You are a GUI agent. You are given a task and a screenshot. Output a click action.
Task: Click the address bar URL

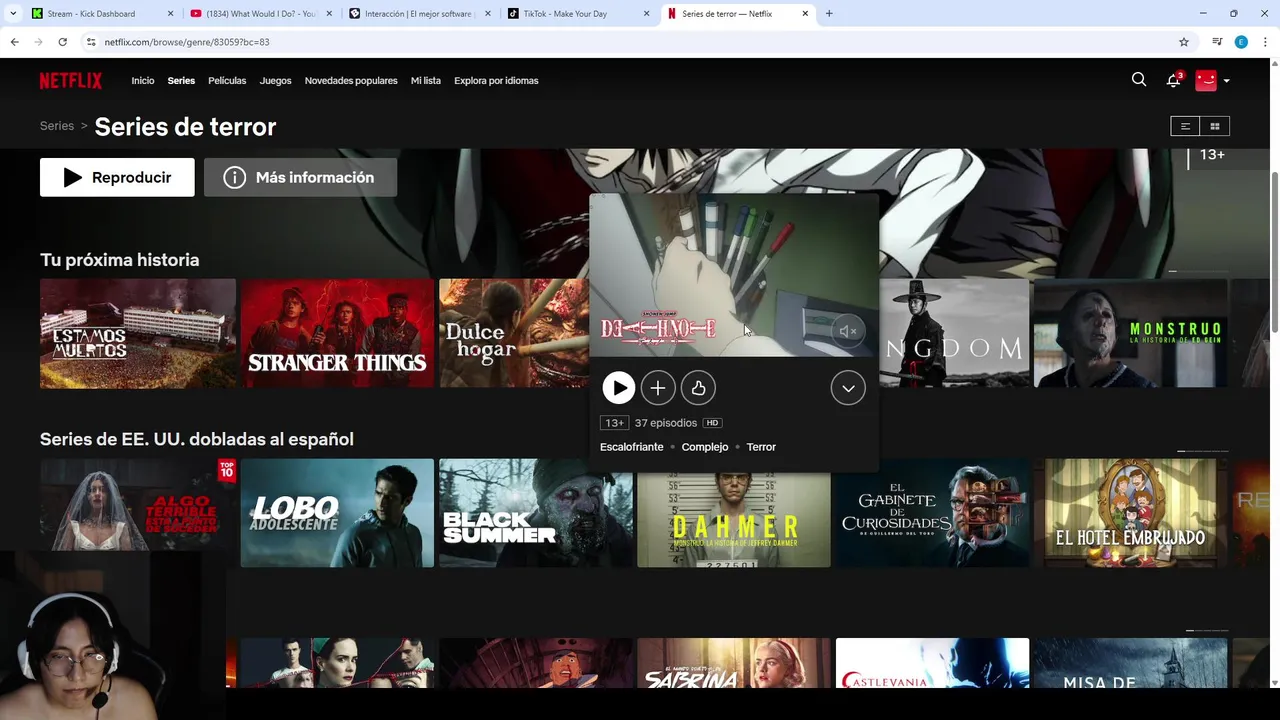pos(186,42)
